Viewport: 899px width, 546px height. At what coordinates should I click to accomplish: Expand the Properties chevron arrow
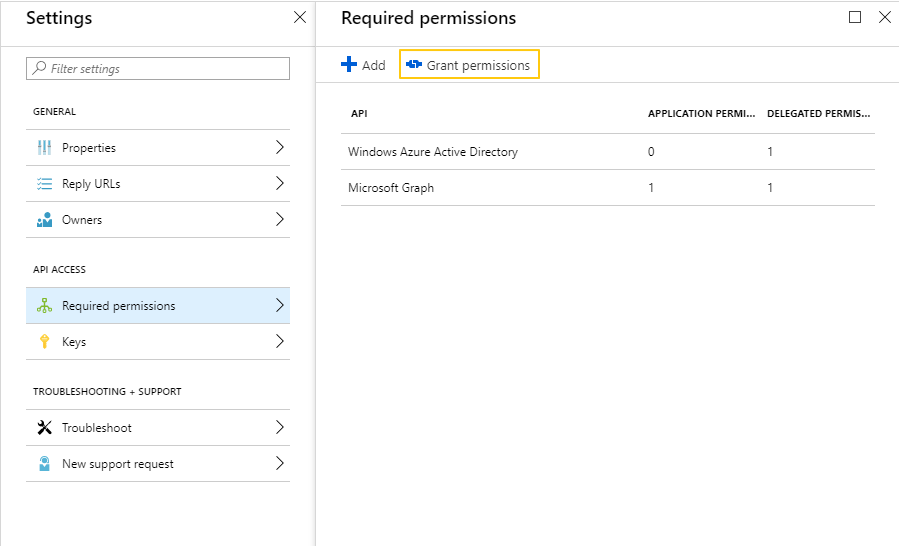coord(279,147)
